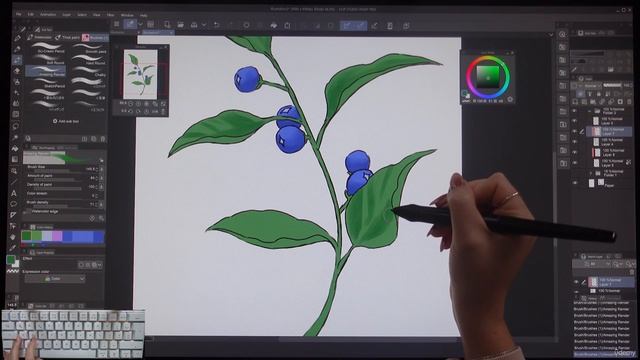640x360 pixels.
Task: Click the Undo arrow in command bar
Action: click(217, 25)
